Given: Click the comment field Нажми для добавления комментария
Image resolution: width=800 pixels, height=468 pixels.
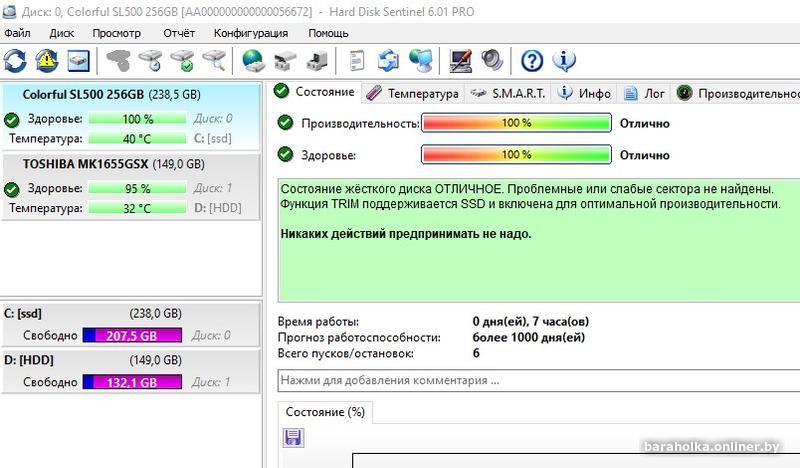Looking at the screenshot, I should pyautogui.click(x=539, y=381).
